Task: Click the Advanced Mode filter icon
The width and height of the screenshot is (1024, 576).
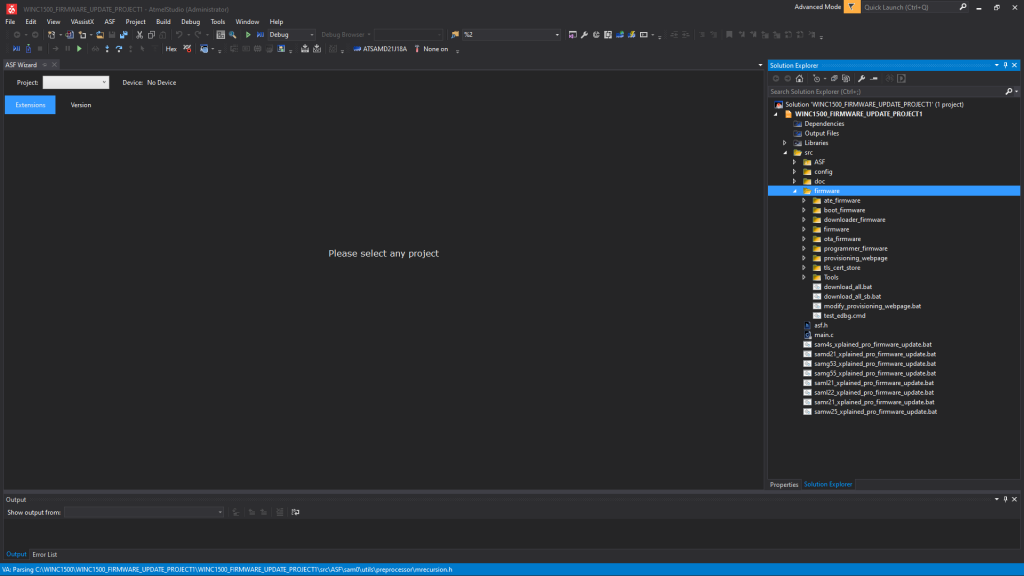Action: [x=852, y=7]
